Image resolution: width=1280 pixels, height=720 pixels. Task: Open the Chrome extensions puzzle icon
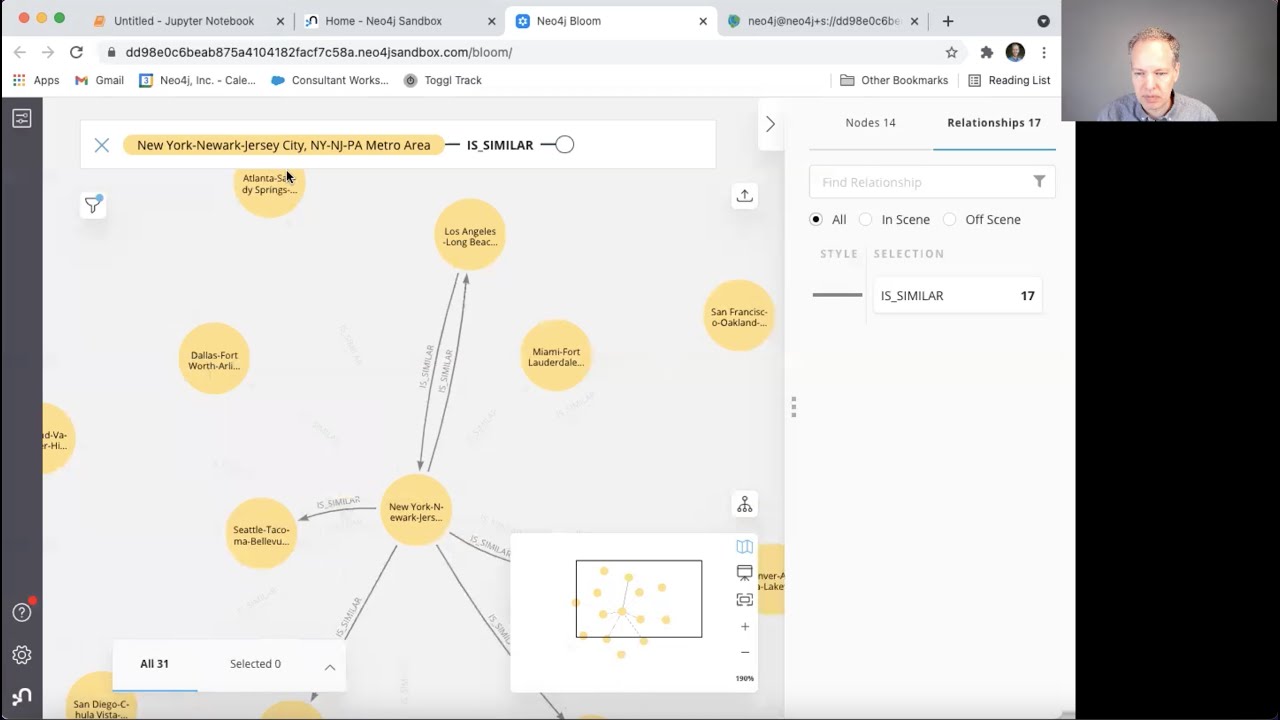click(986, 52)
